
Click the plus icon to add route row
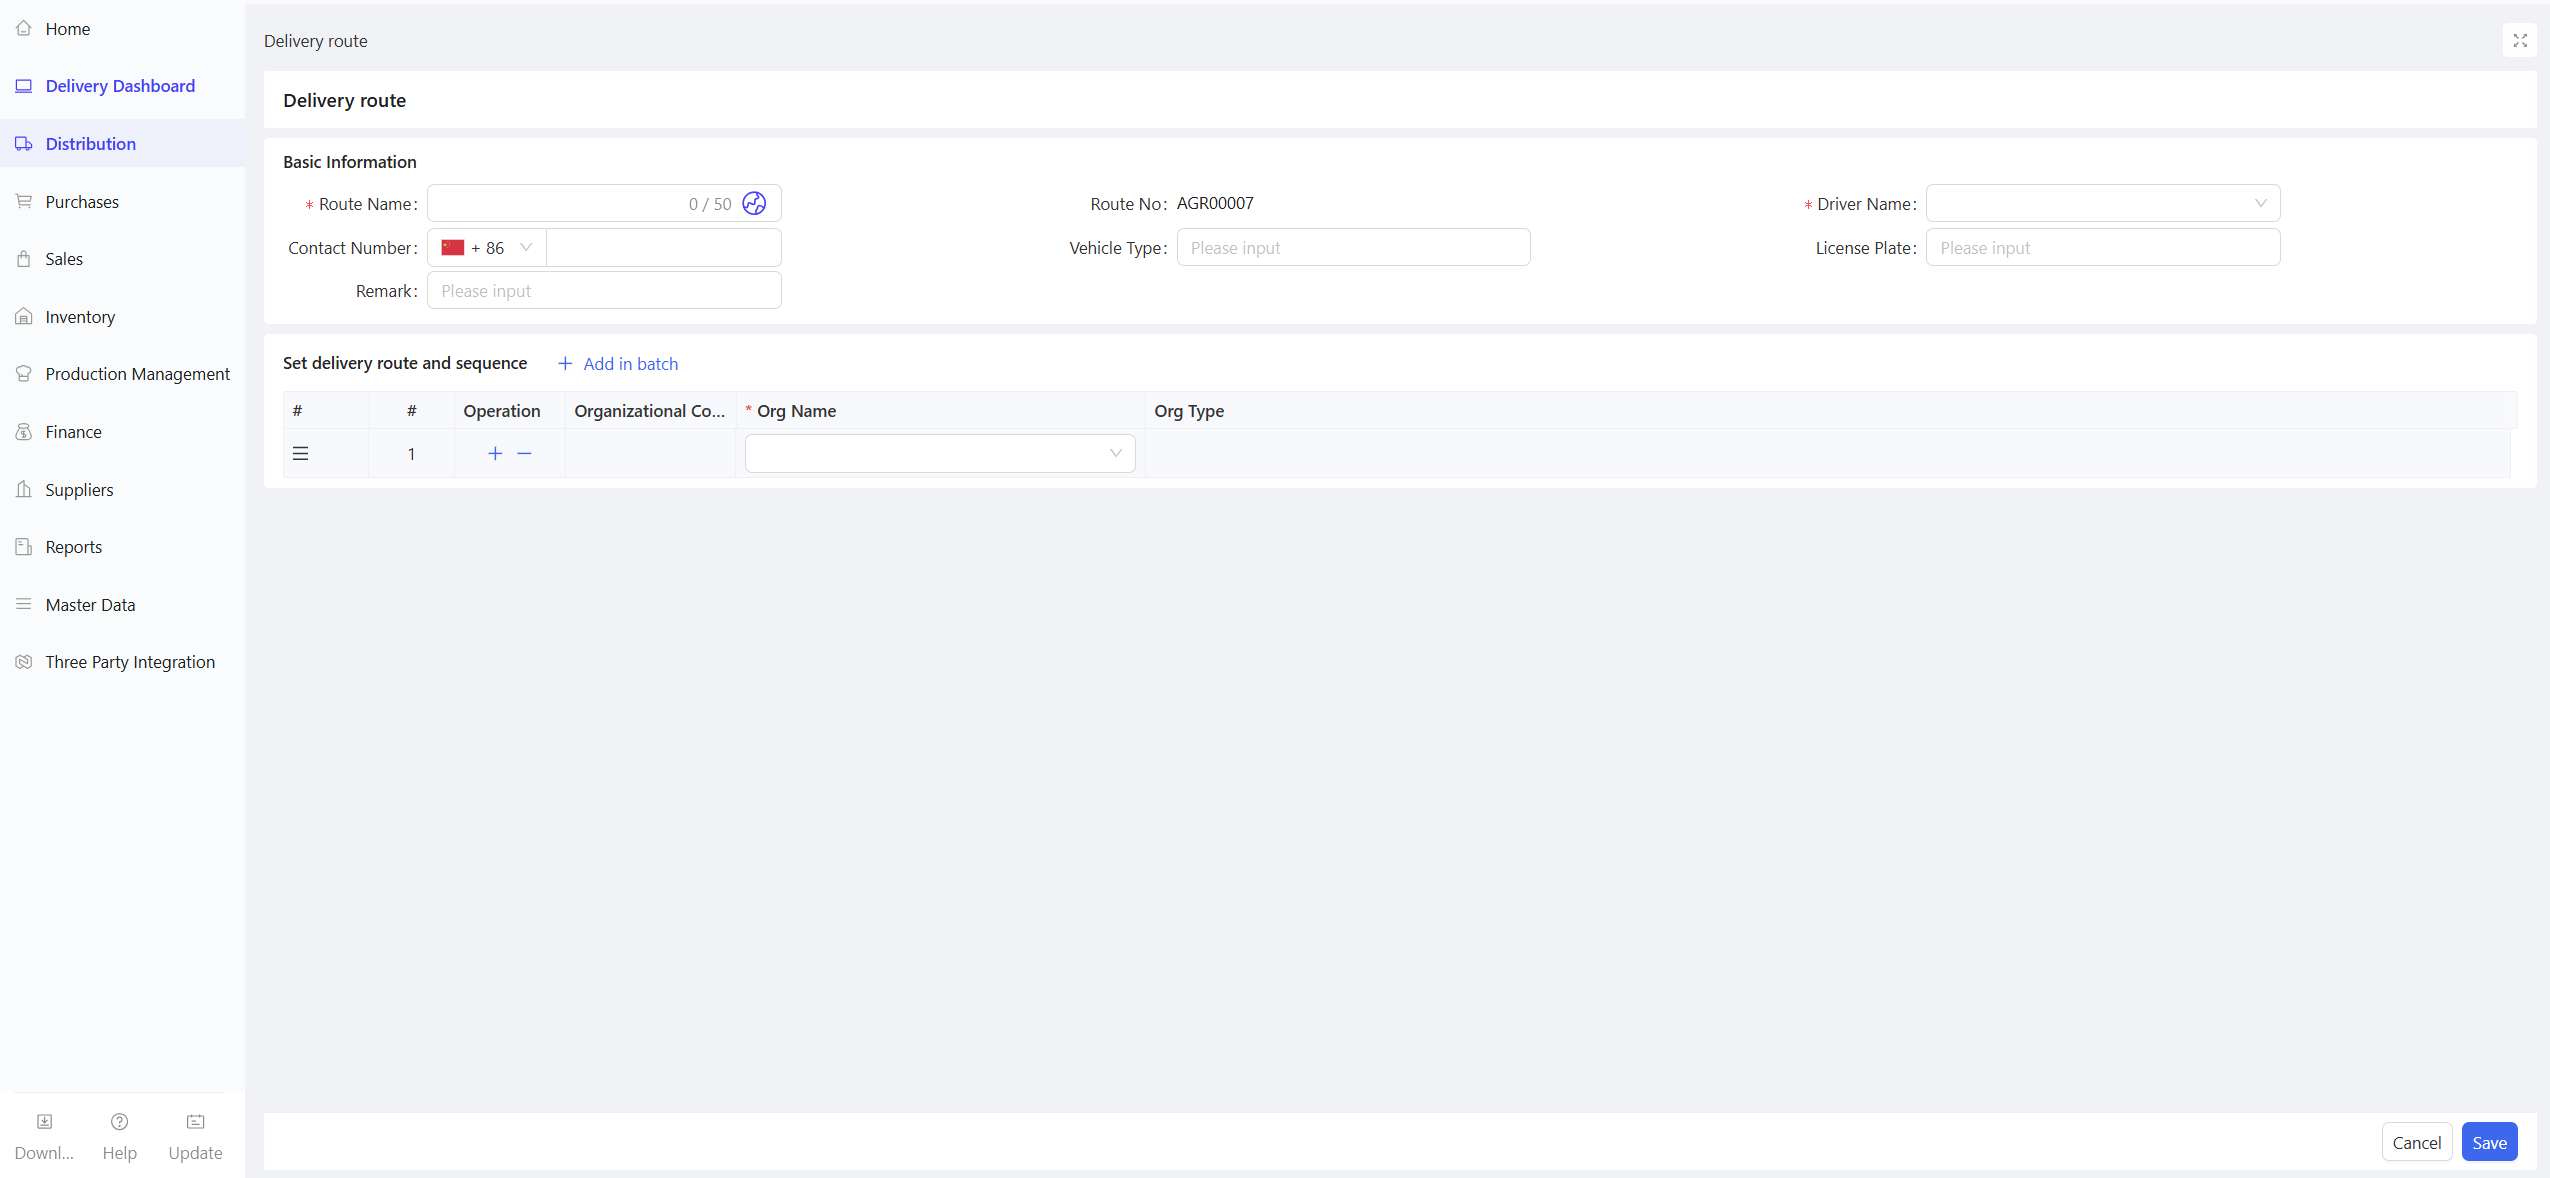[x=495, y=453]
